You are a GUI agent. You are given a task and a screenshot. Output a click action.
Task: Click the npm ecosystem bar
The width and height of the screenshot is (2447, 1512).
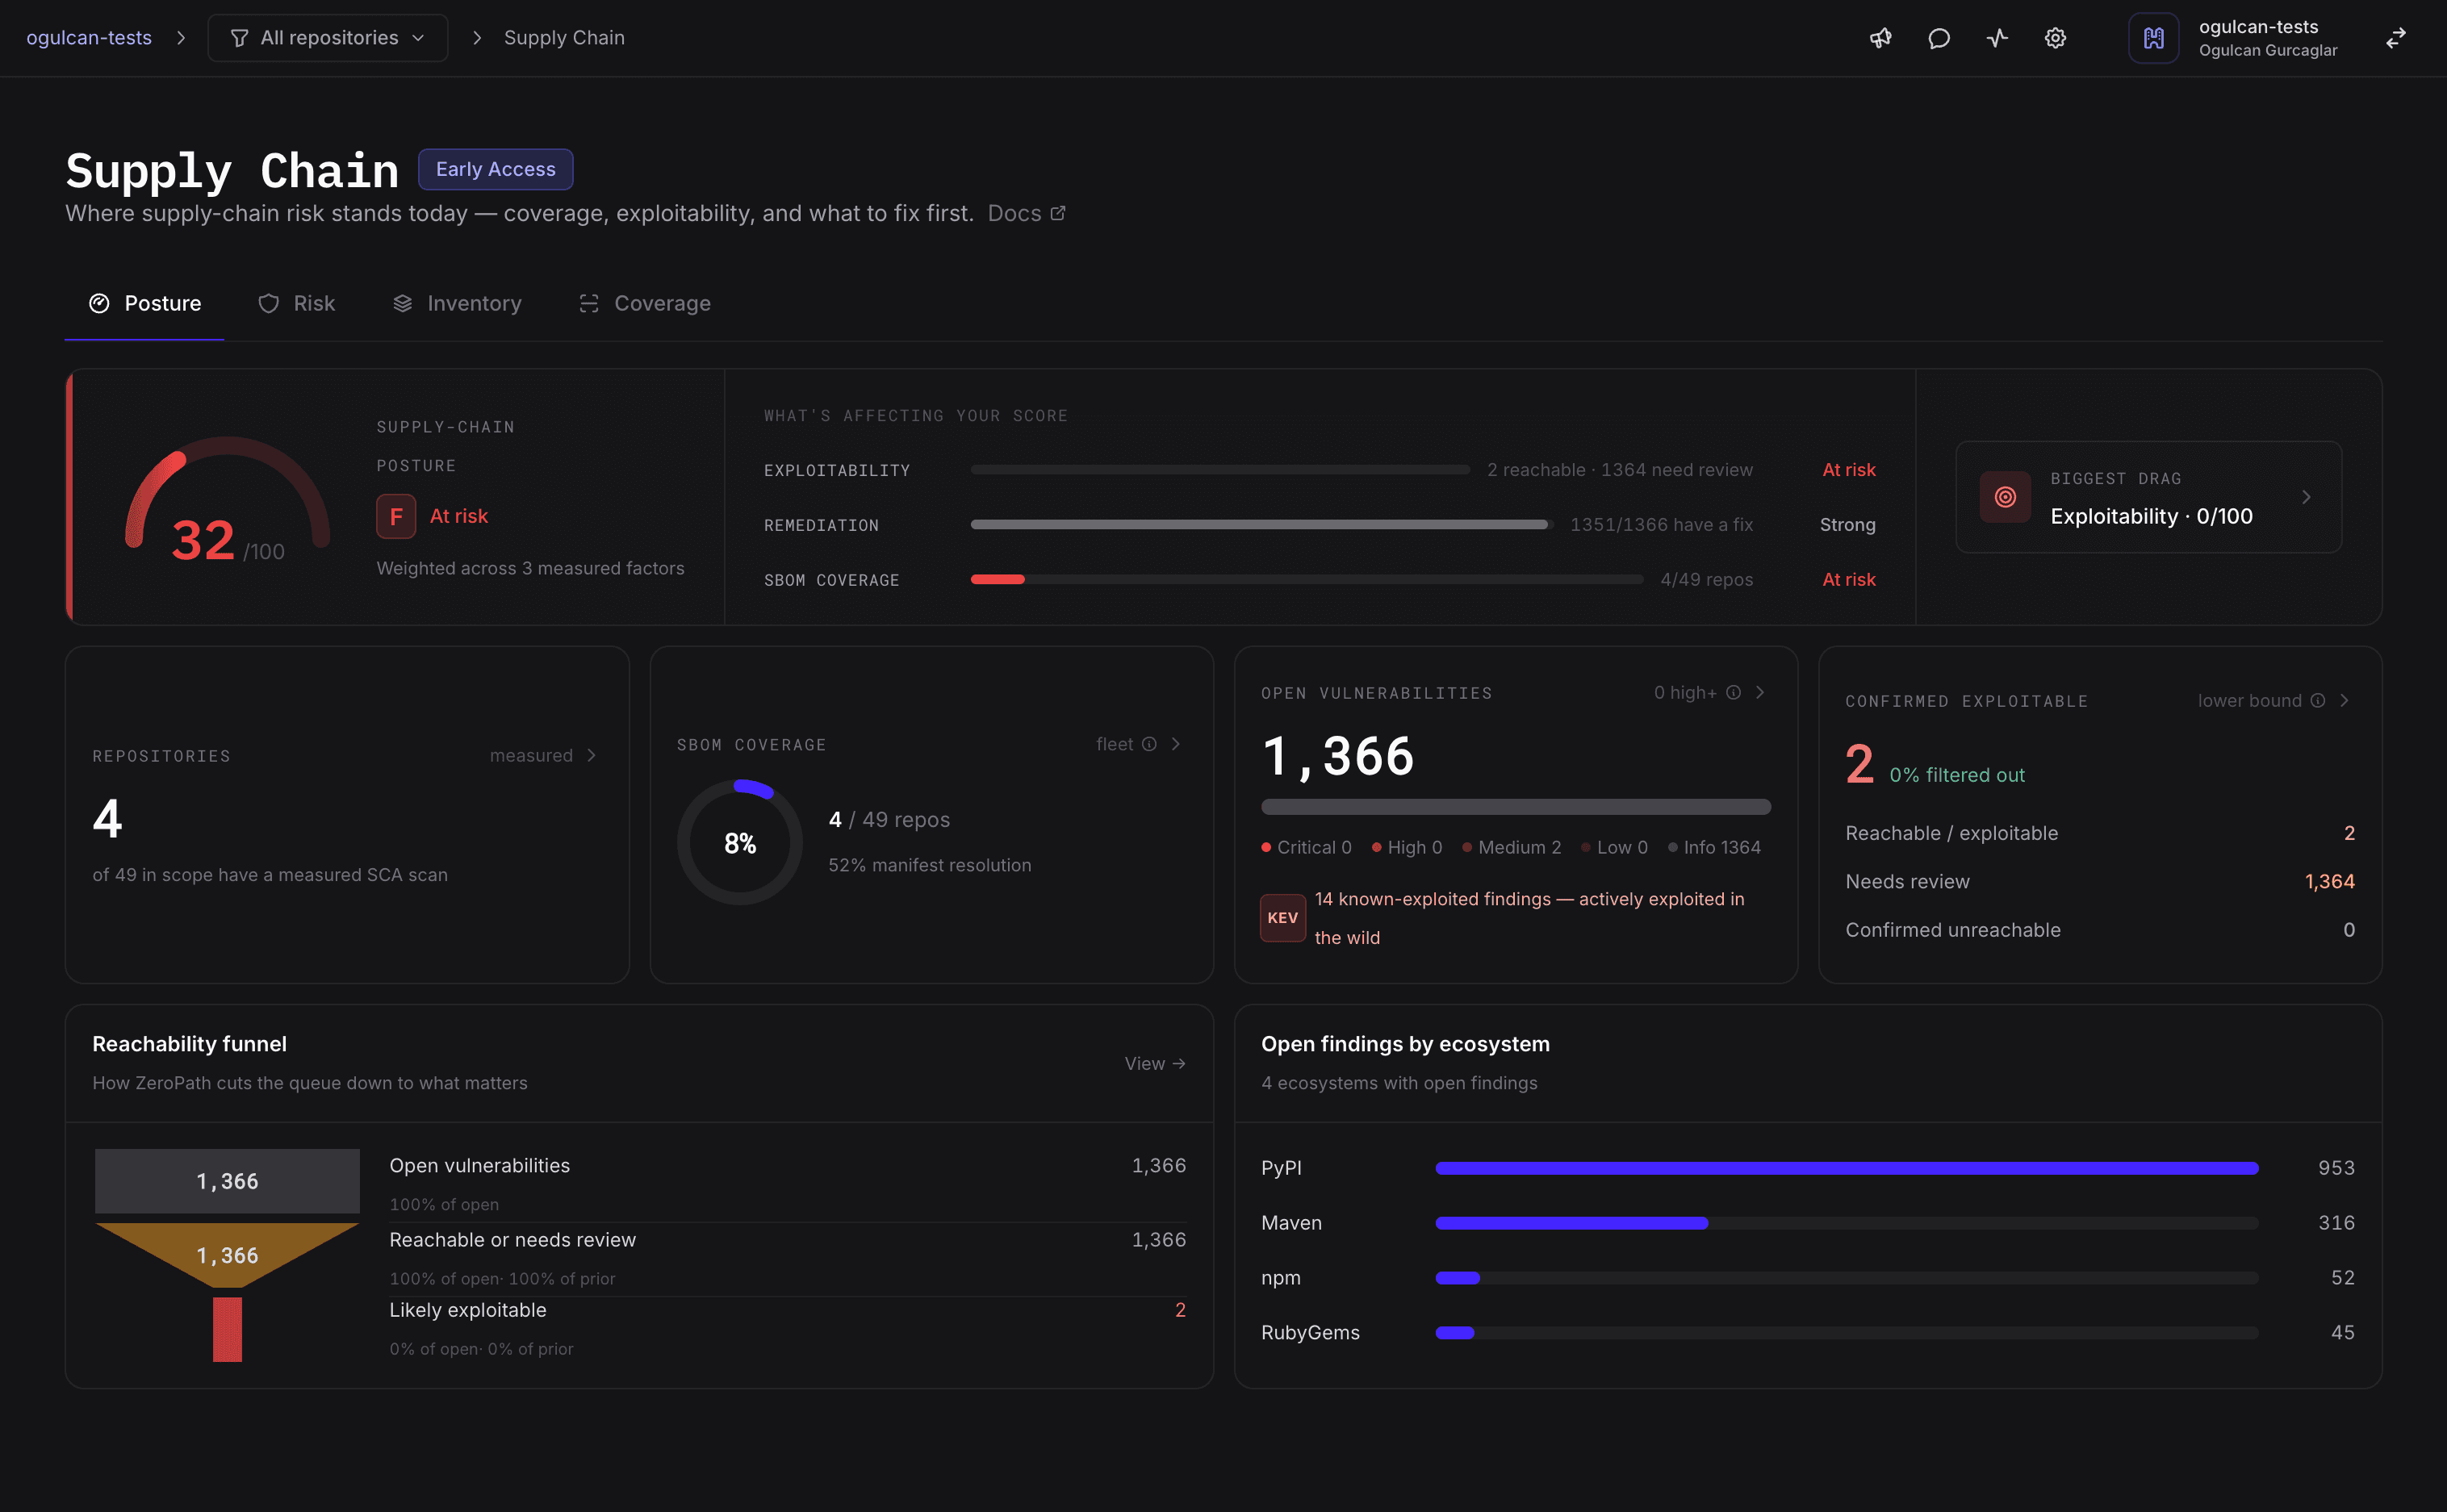point(1846,1278)
